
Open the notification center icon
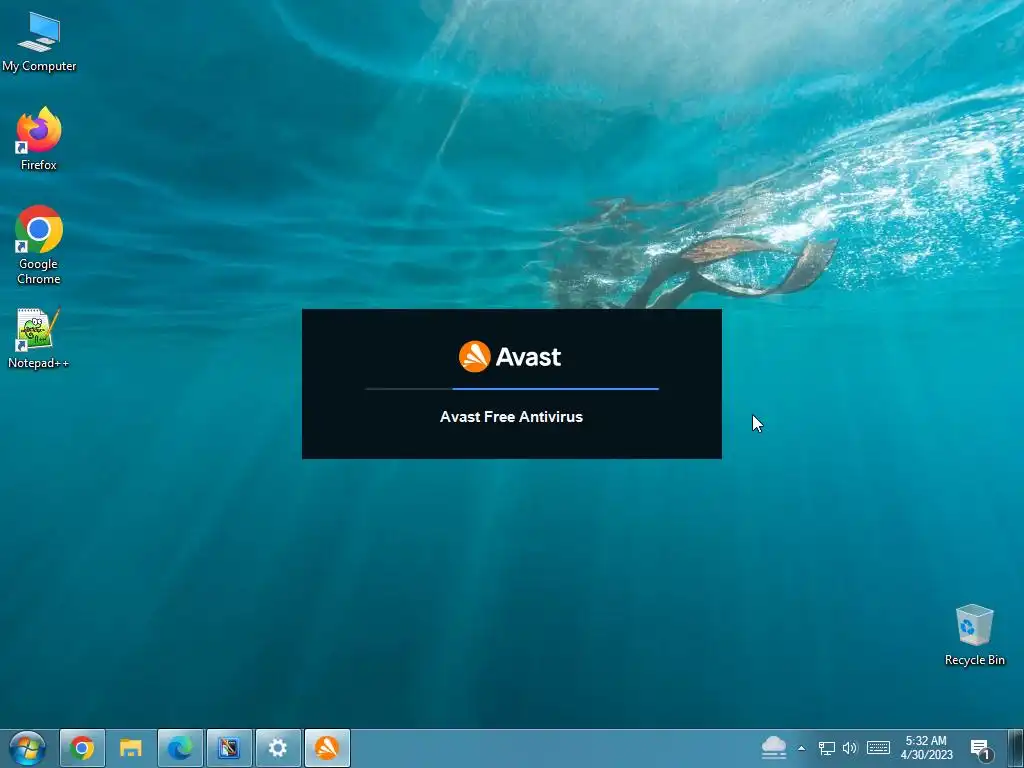980,749
